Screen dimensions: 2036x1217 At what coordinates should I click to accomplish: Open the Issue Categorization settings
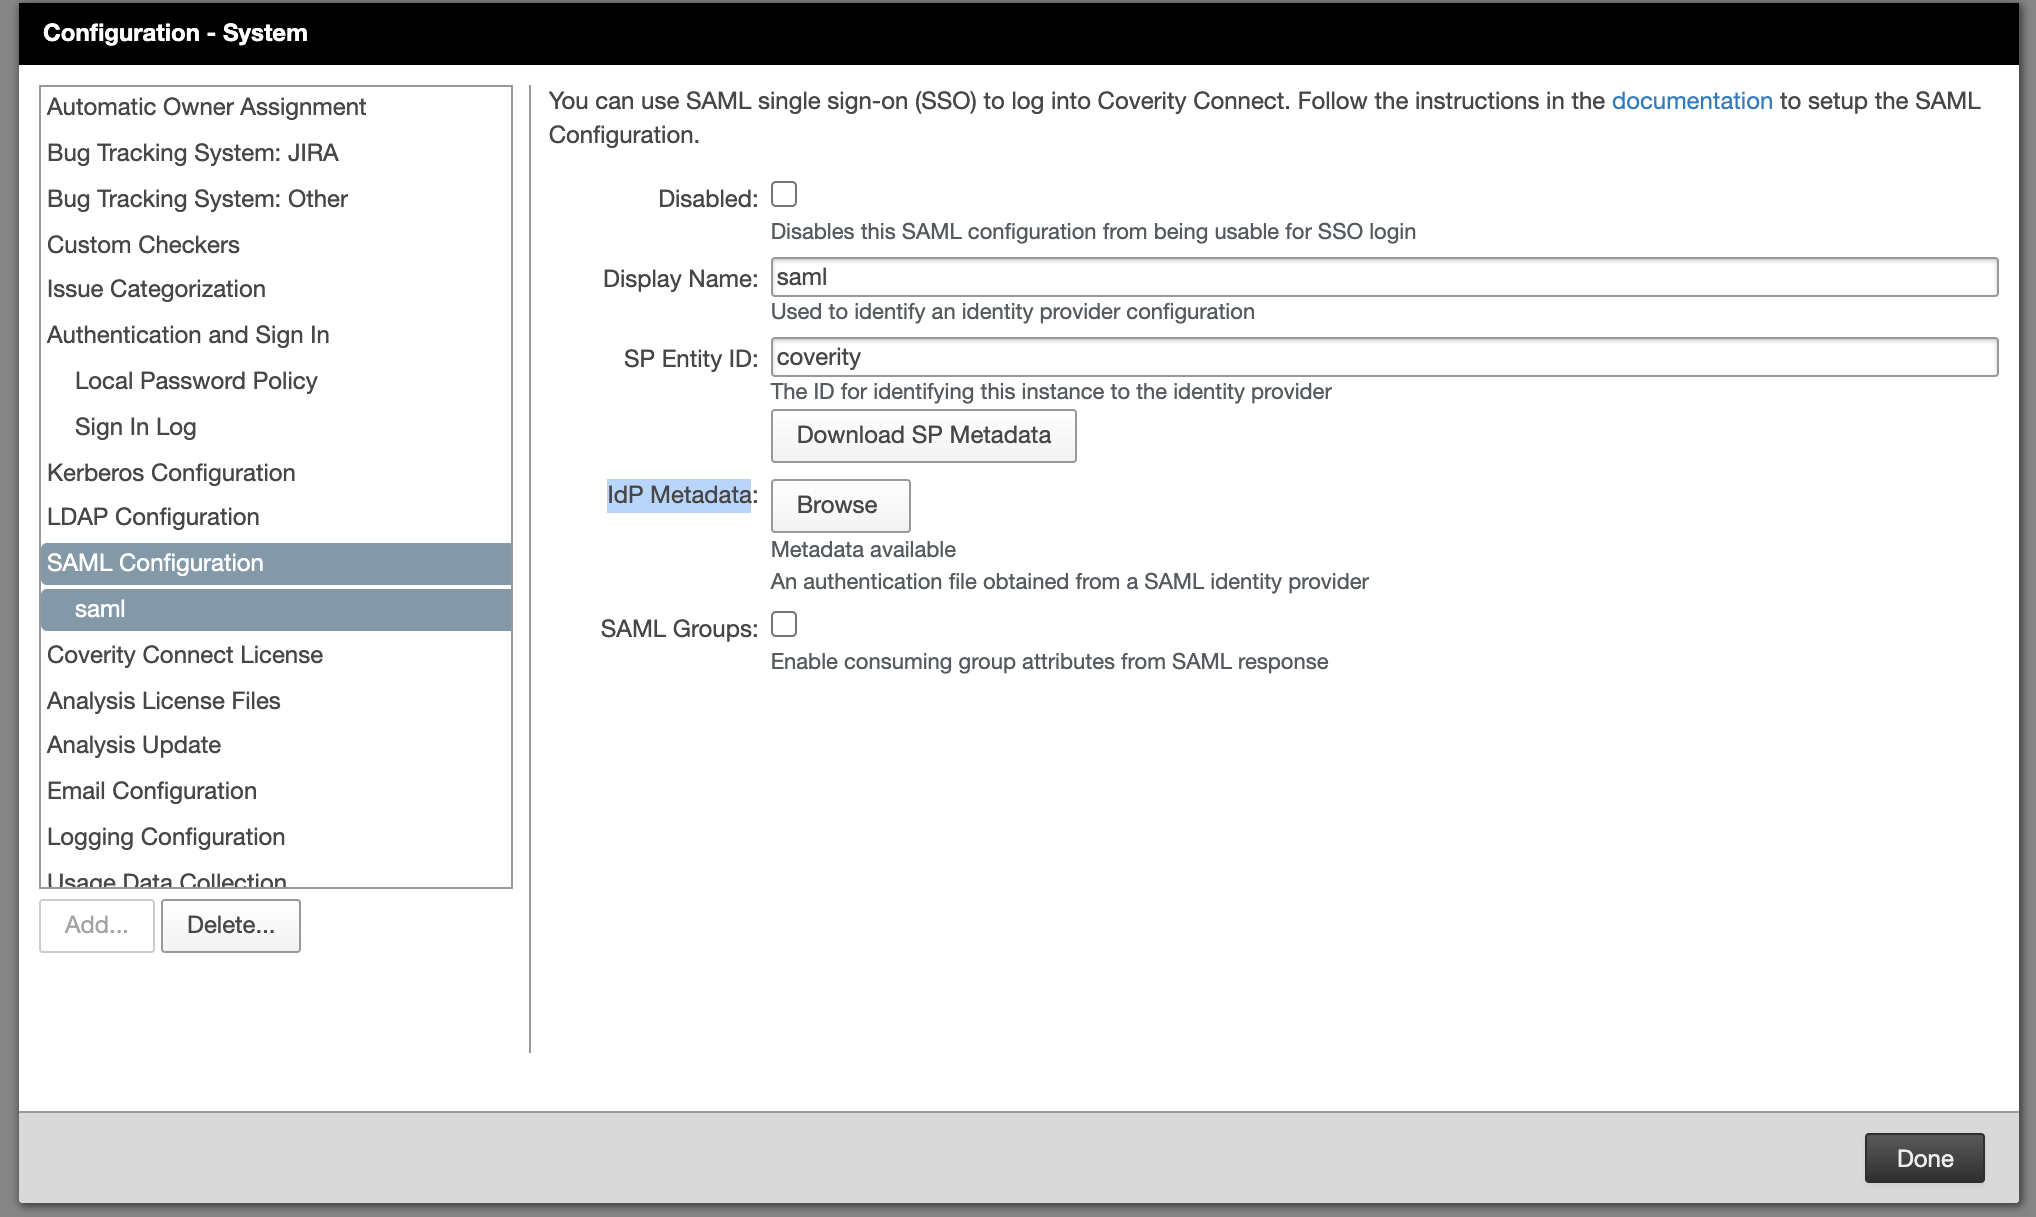tap(155, 288)
